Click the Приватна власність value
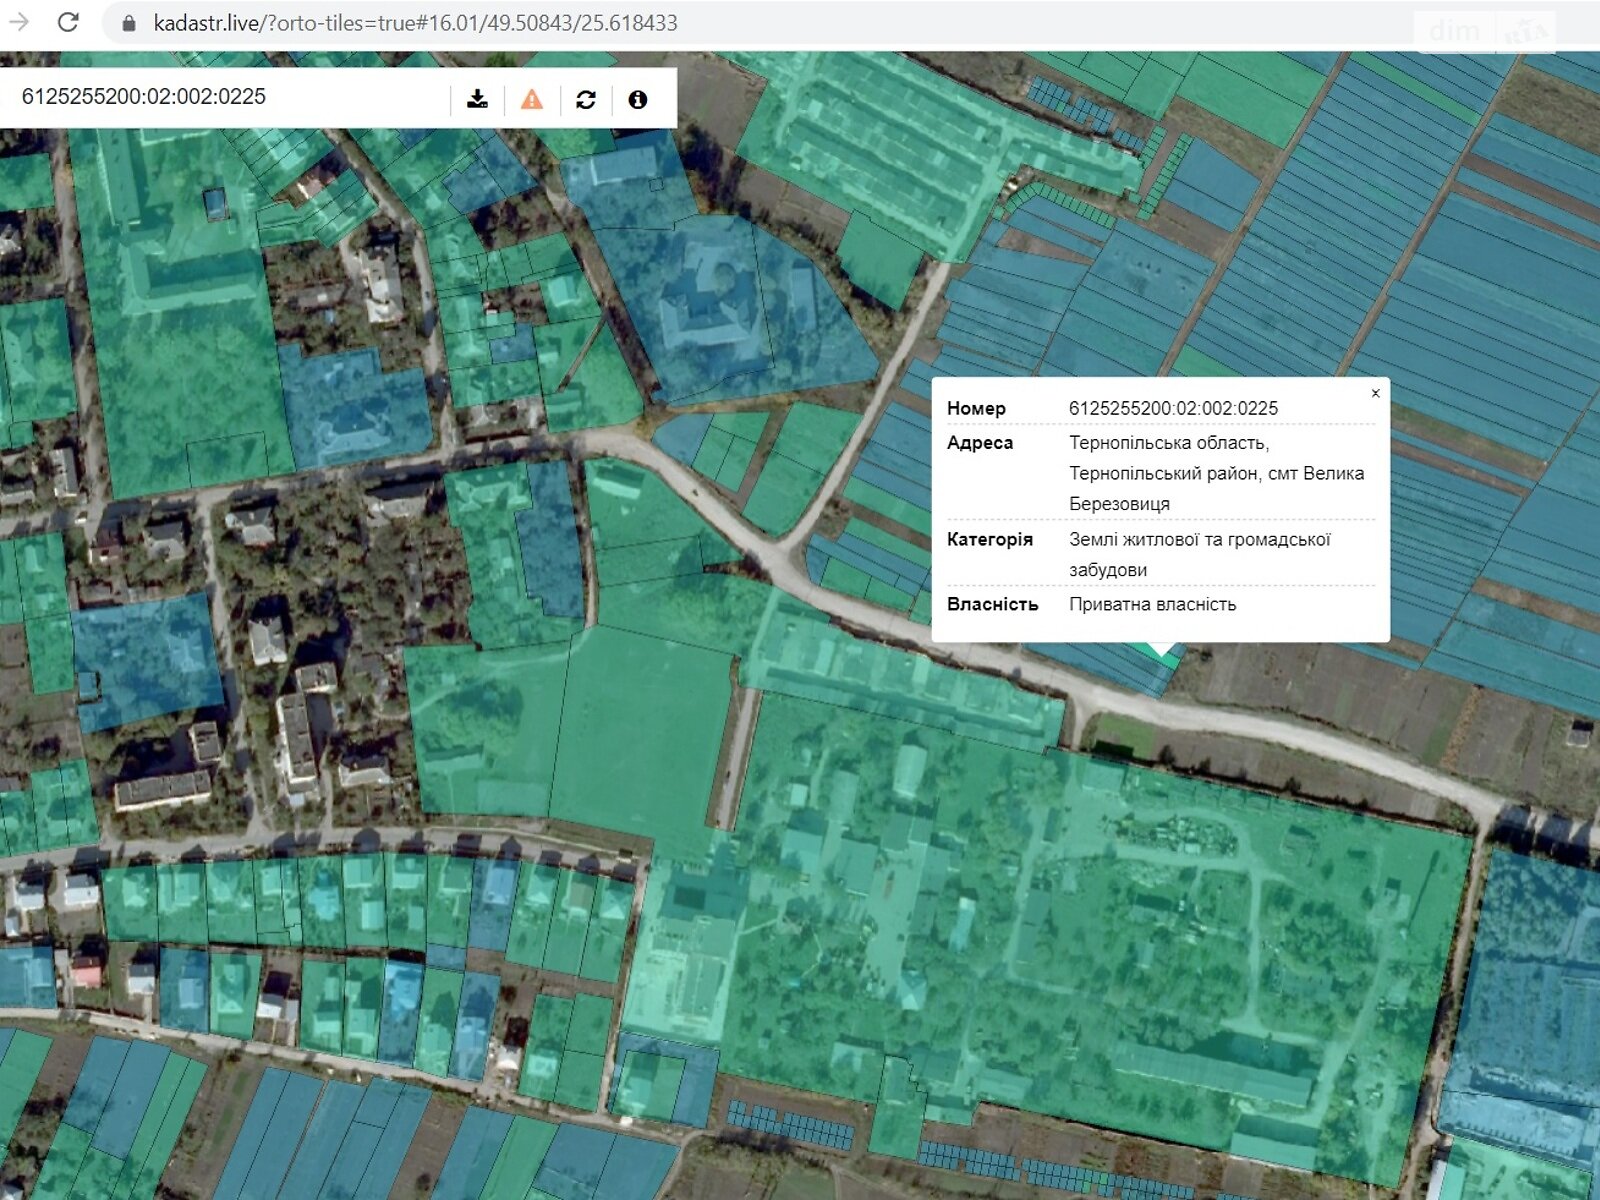The image size is (1600, 1200). pyautogui.click(x=1152, y=604)
